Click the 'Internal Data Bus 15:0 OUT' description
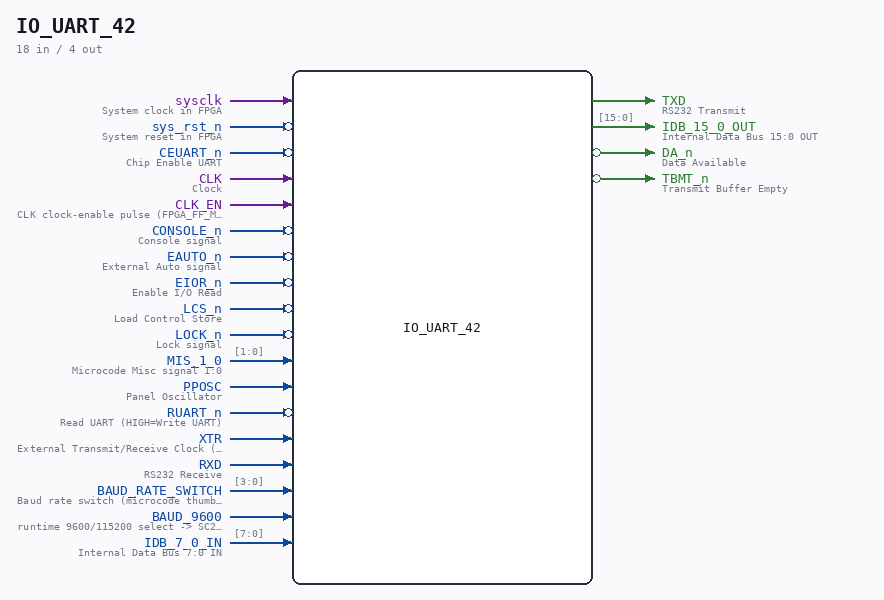 click(x=740, y=136)
